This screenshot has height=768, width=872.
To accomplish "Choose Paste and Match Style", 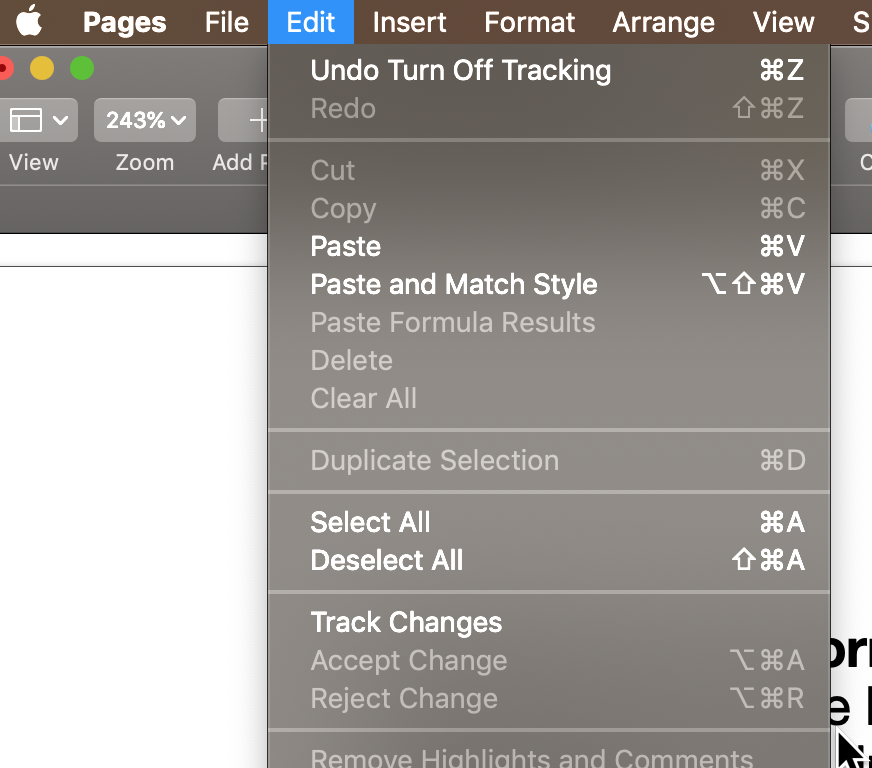I will pos(454,284).
